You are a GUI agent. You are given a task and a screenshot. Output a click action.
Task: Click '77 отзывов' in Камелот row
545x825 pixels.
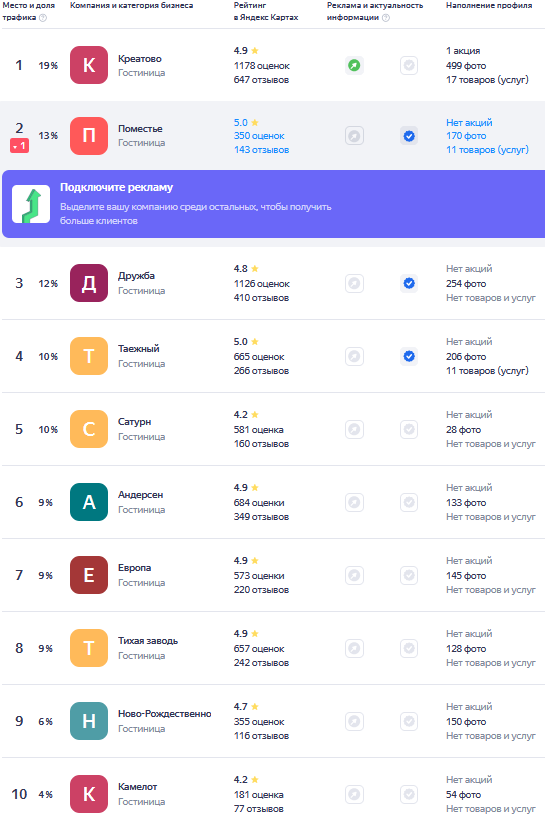click(x=259, y=809)
